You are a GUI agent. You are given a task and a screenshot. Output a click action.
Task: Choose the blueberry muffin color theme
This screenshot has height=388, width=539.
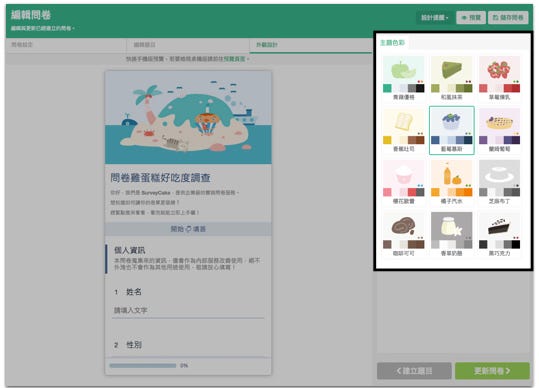click(451, 130)
